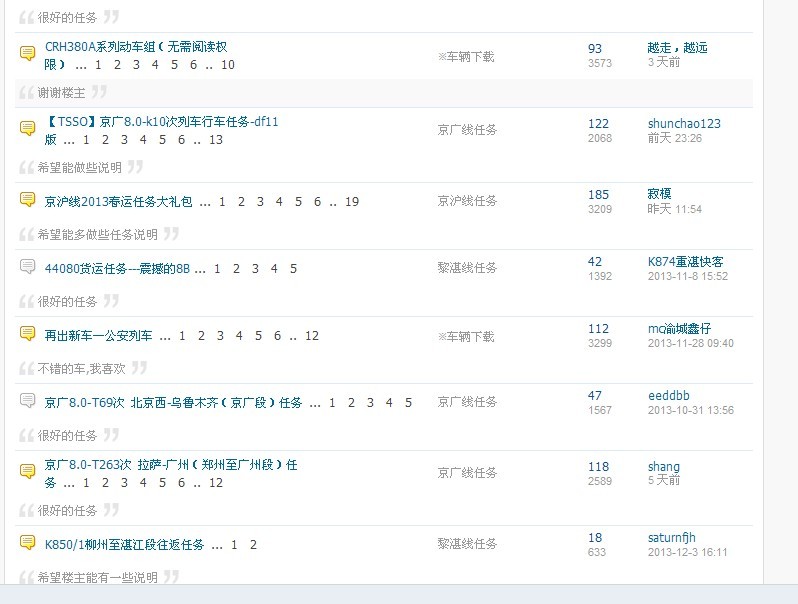Jump to page 19 of 京沪线2013春运 thread
The image size is (798, 604).
click(x=352, y=201)
